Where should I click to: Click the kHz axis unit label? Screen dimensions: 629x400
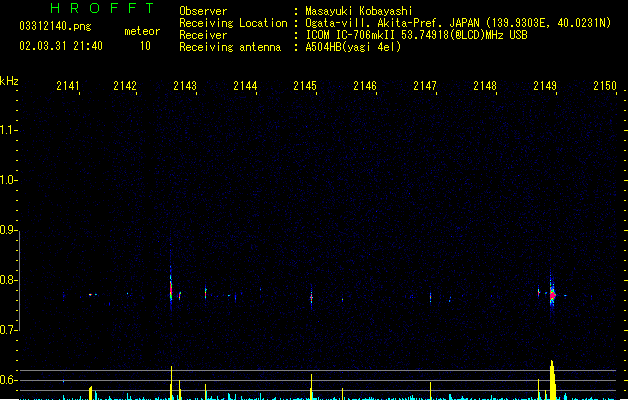(9, 81)
